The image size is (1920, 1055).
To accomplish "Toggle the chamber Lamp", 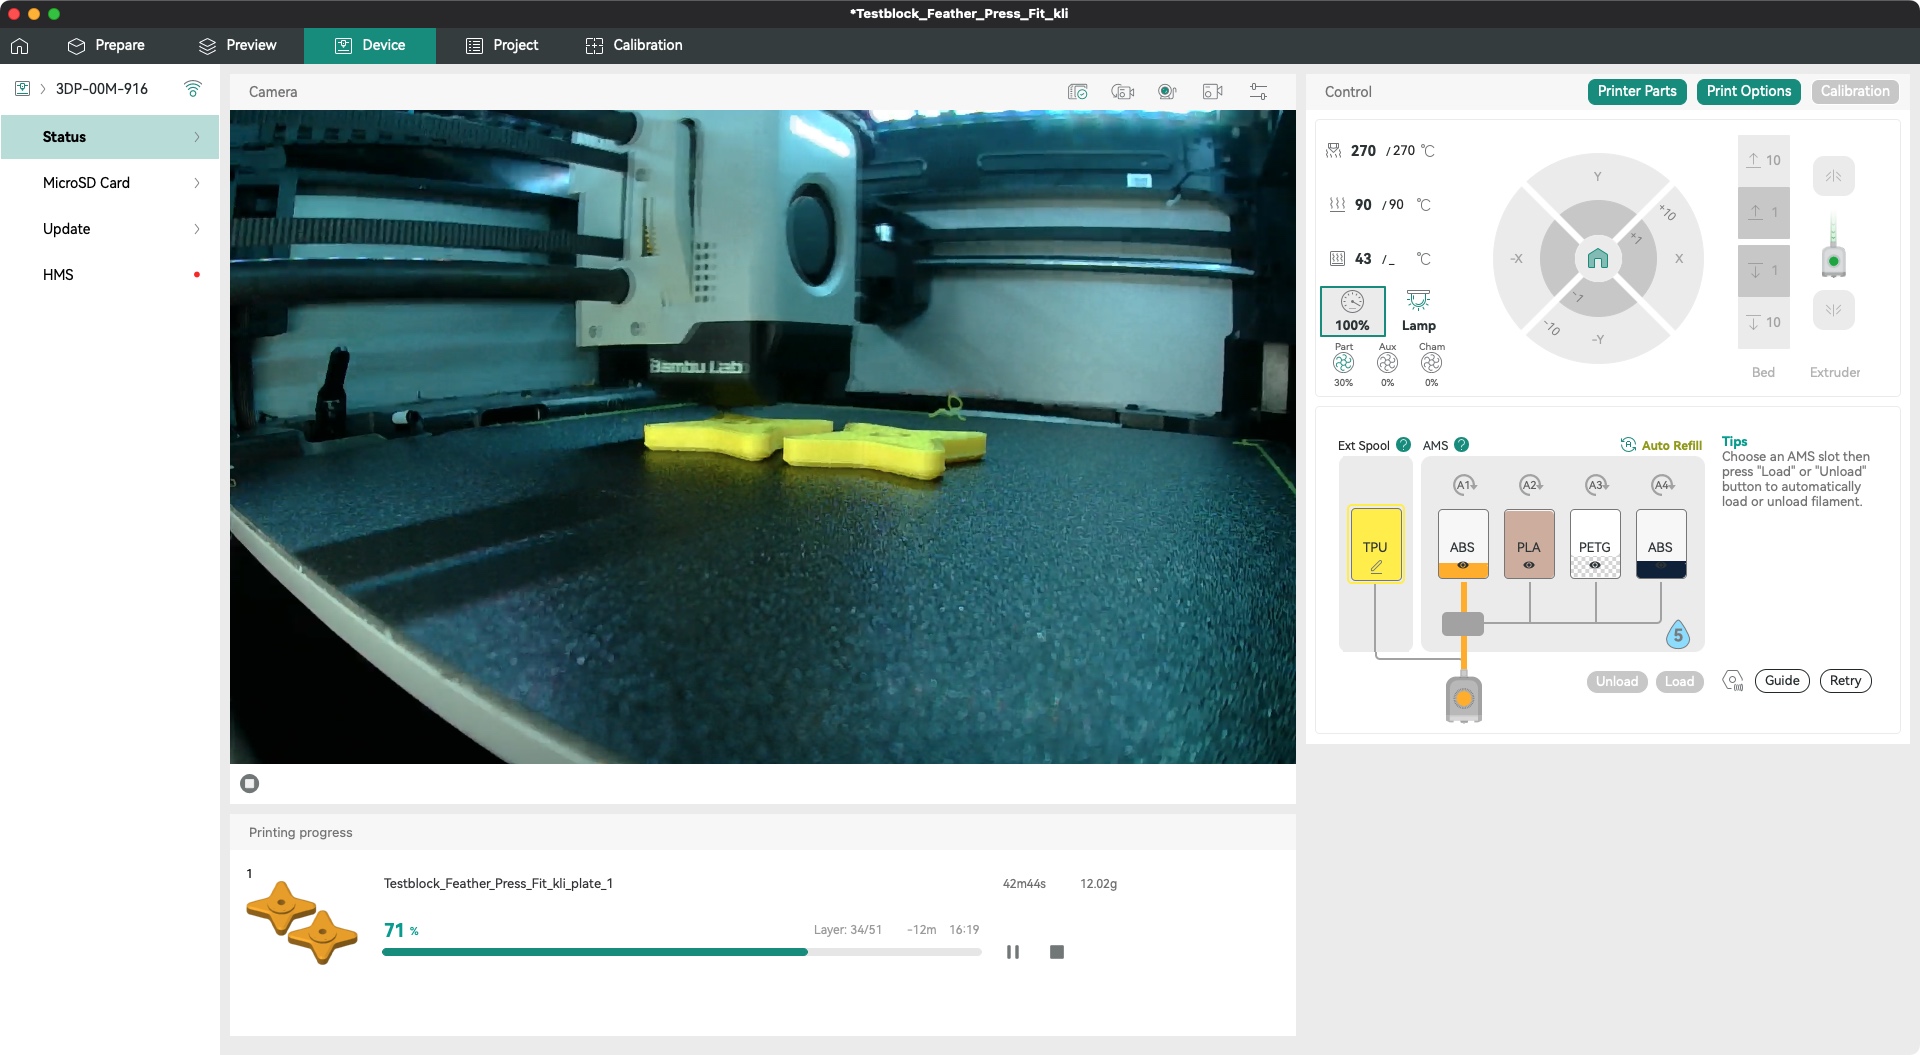I will point(1418,311).
